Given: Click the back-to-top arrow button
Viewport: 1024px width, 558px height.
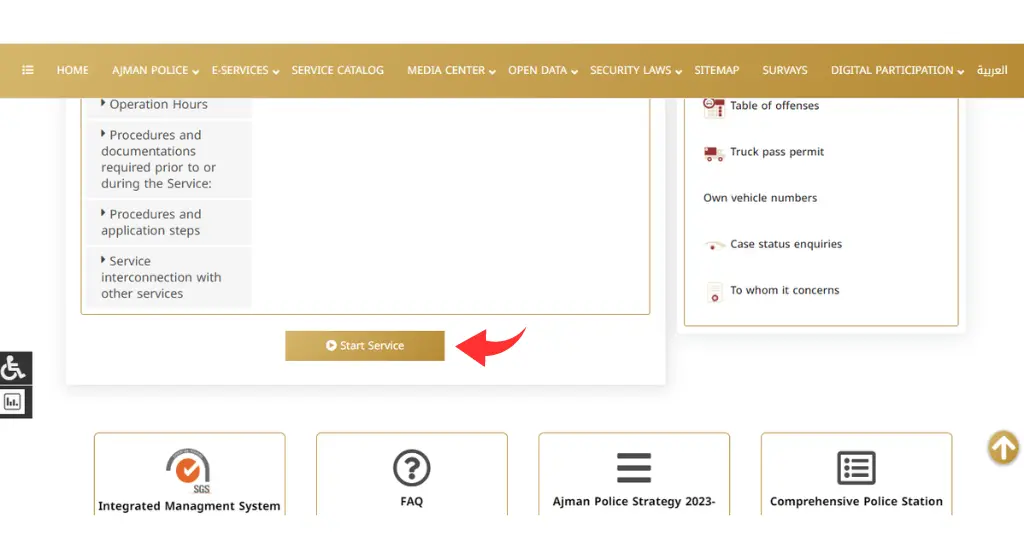Looking at the screenshot, I should tap(1003, 448).
